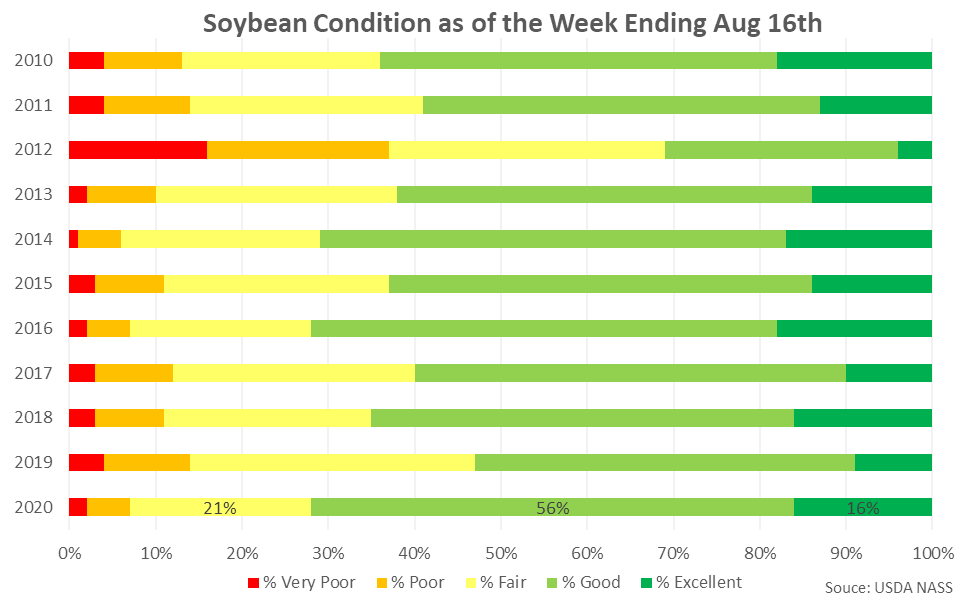The width and height of the screenshot is (975, 601).
Task: Click the red Very Poor legend swatch
Action: (252, 582)
